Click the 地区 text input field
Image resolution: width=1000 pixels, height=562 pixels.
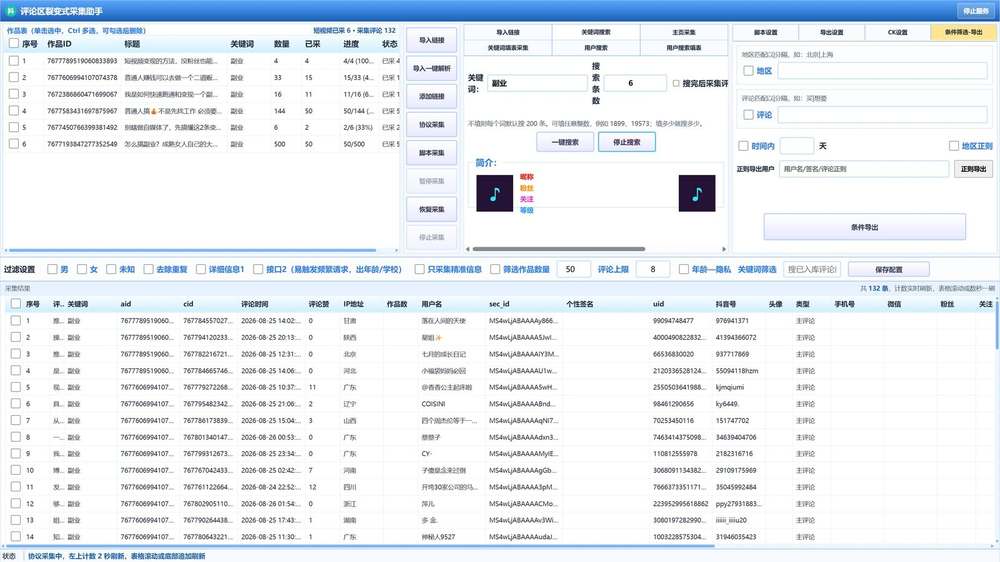pyautogui.click(x=883, y=71)
